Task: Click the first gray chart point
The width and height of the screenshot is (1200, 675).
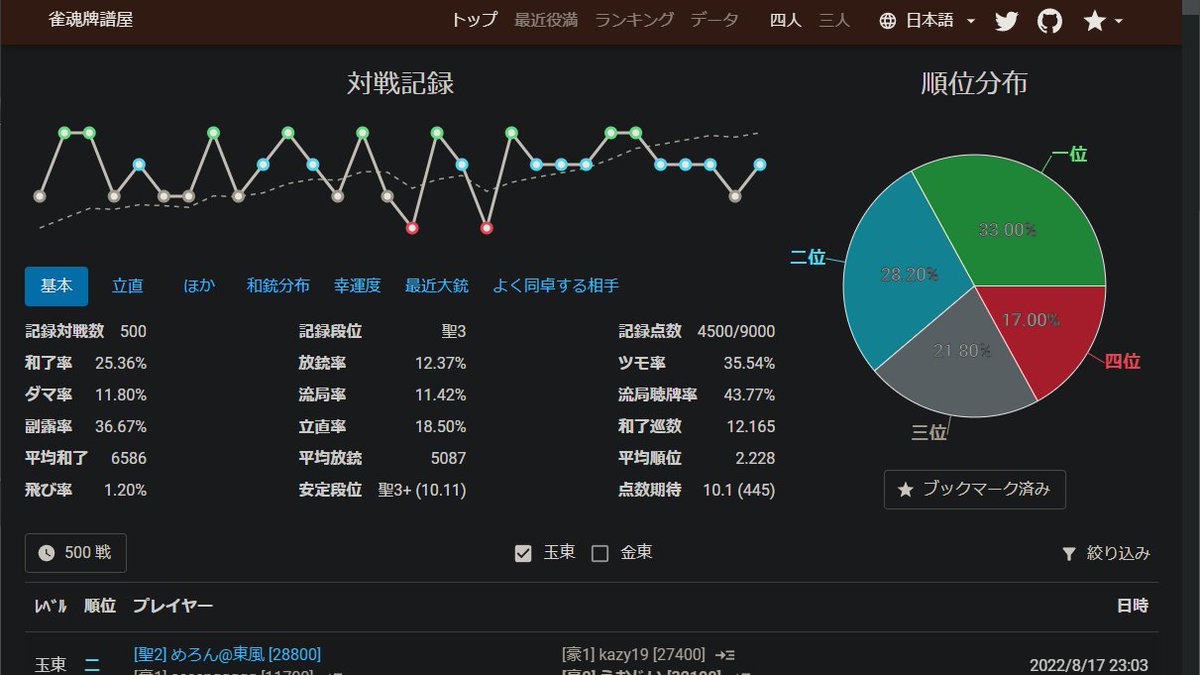Action: click(x=40, y=196)
